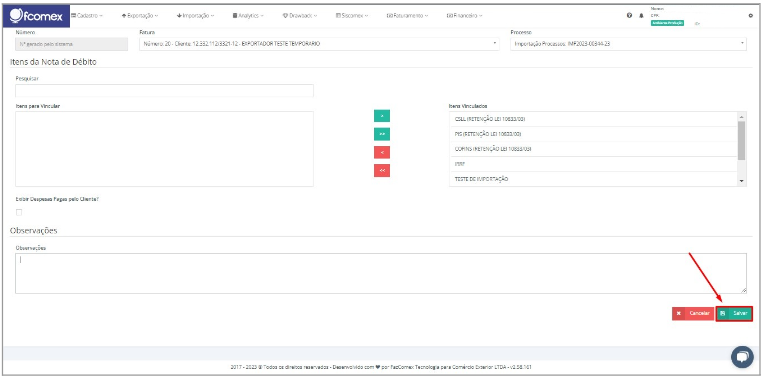Screen dimensions: 762x378
Task: Toggle Exibir Despesas Pagas pelo Cliente checkbox
Action: (19, 212)
